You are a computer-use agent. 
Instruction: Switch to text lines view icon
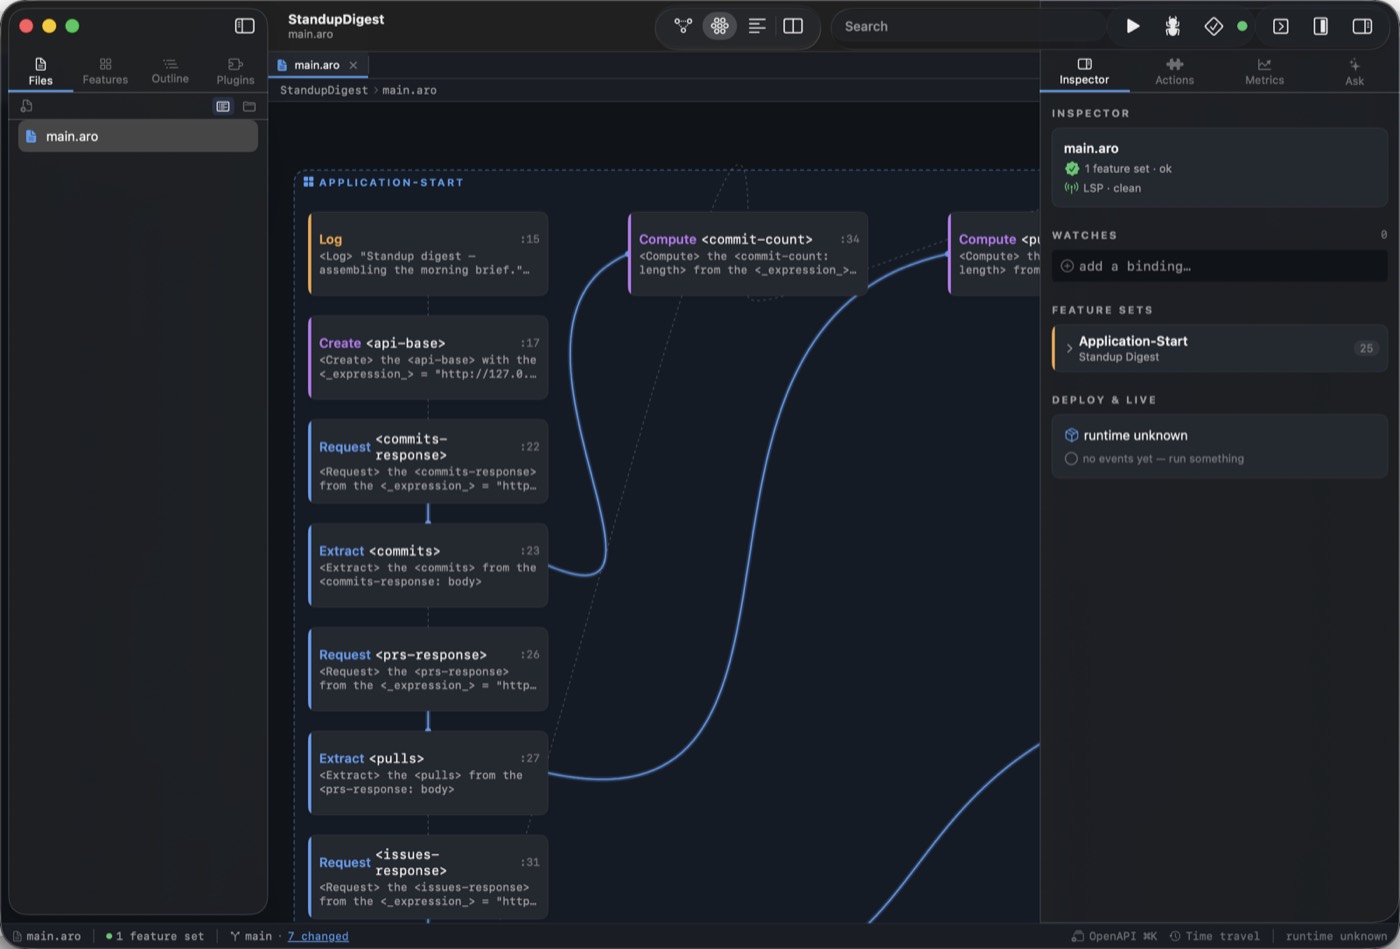pos(757,26)
